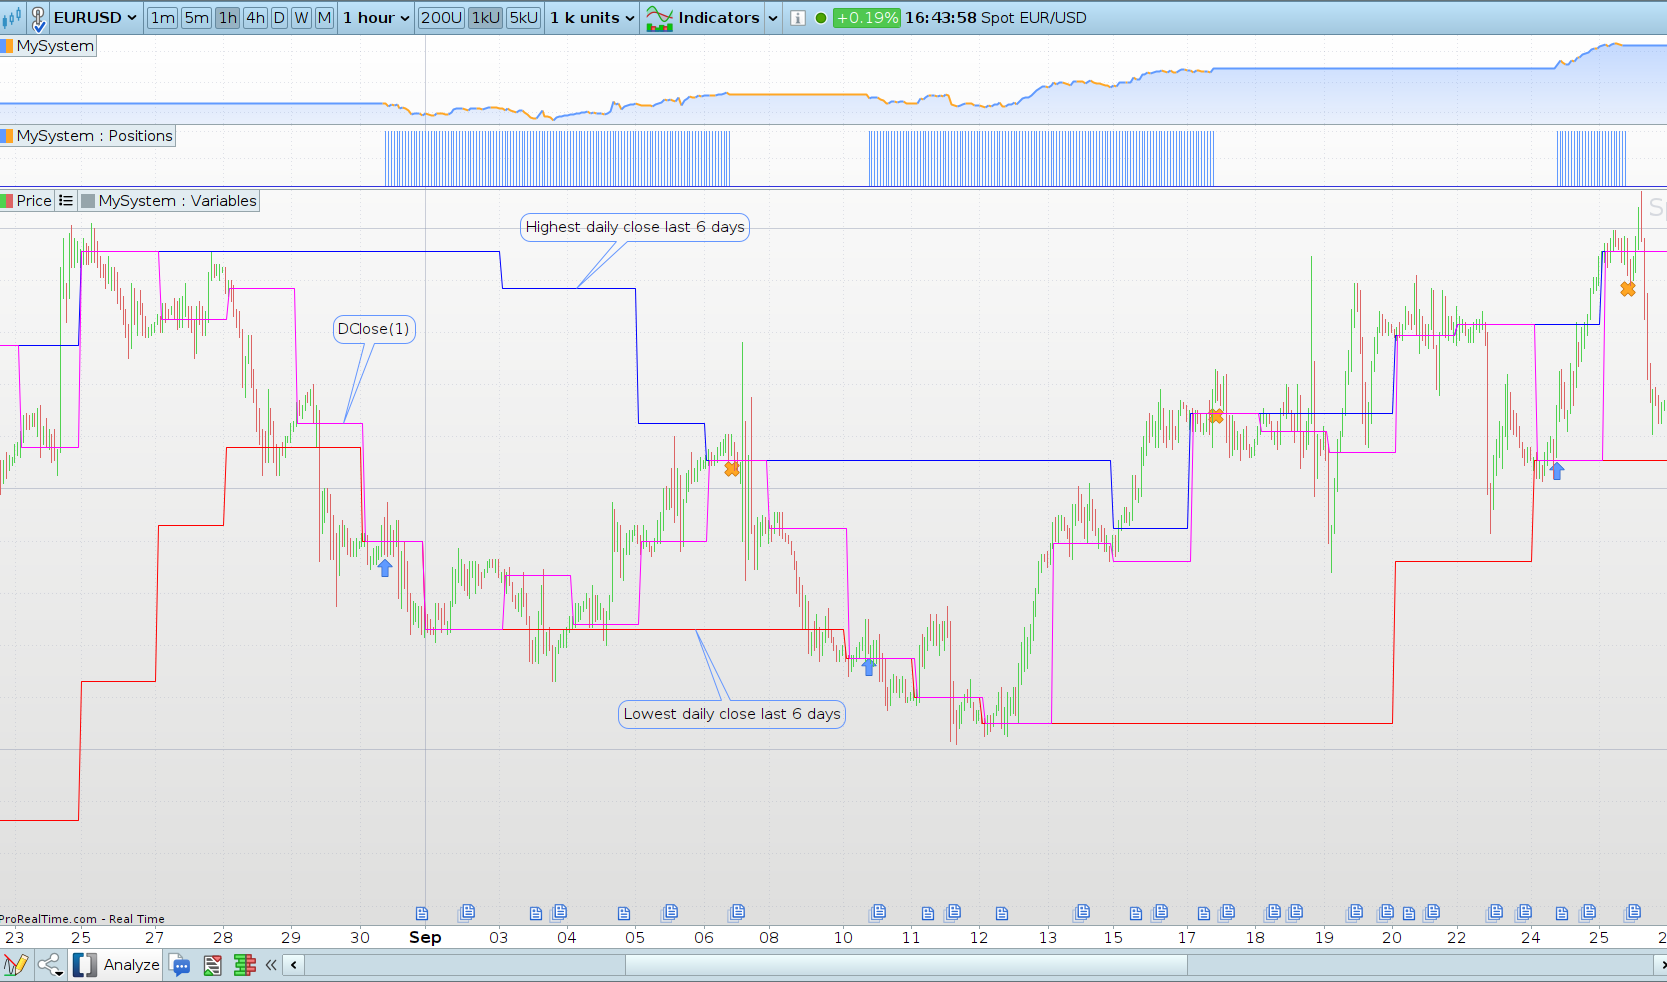Click the stacked news icon above 08

point(737,912)
